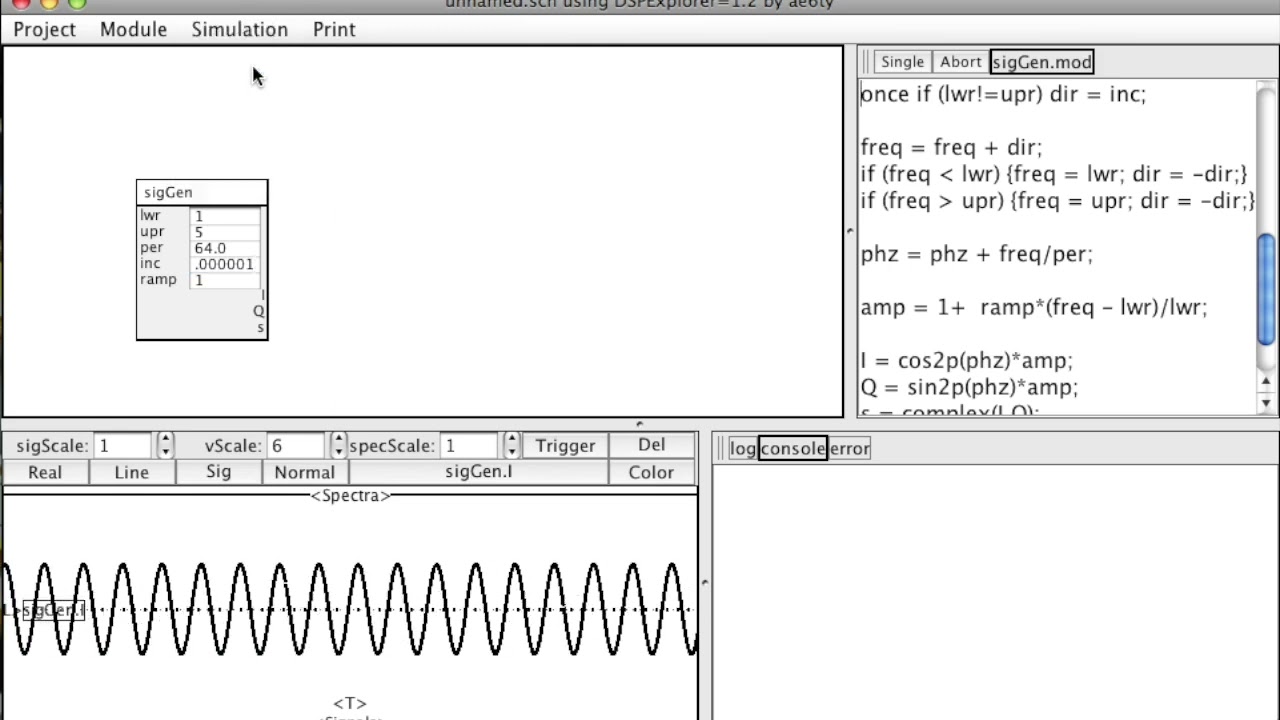1280x720 pixels.
Task: Click the Del button
Action: coord(651,445)
